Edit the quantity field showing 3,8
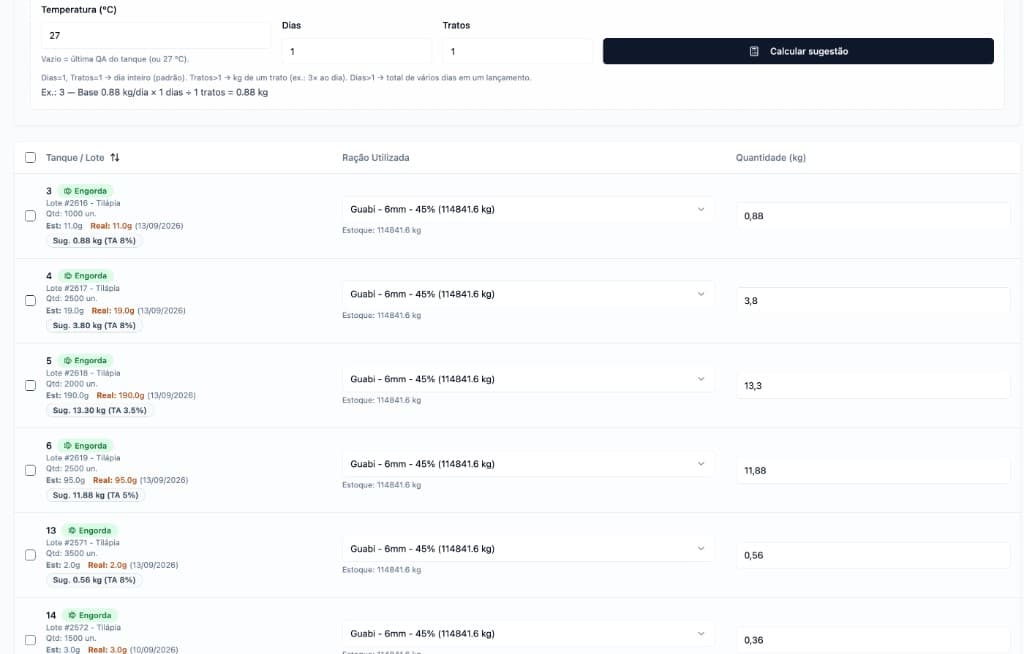The image size is (1024, 654). pos(873,301)
